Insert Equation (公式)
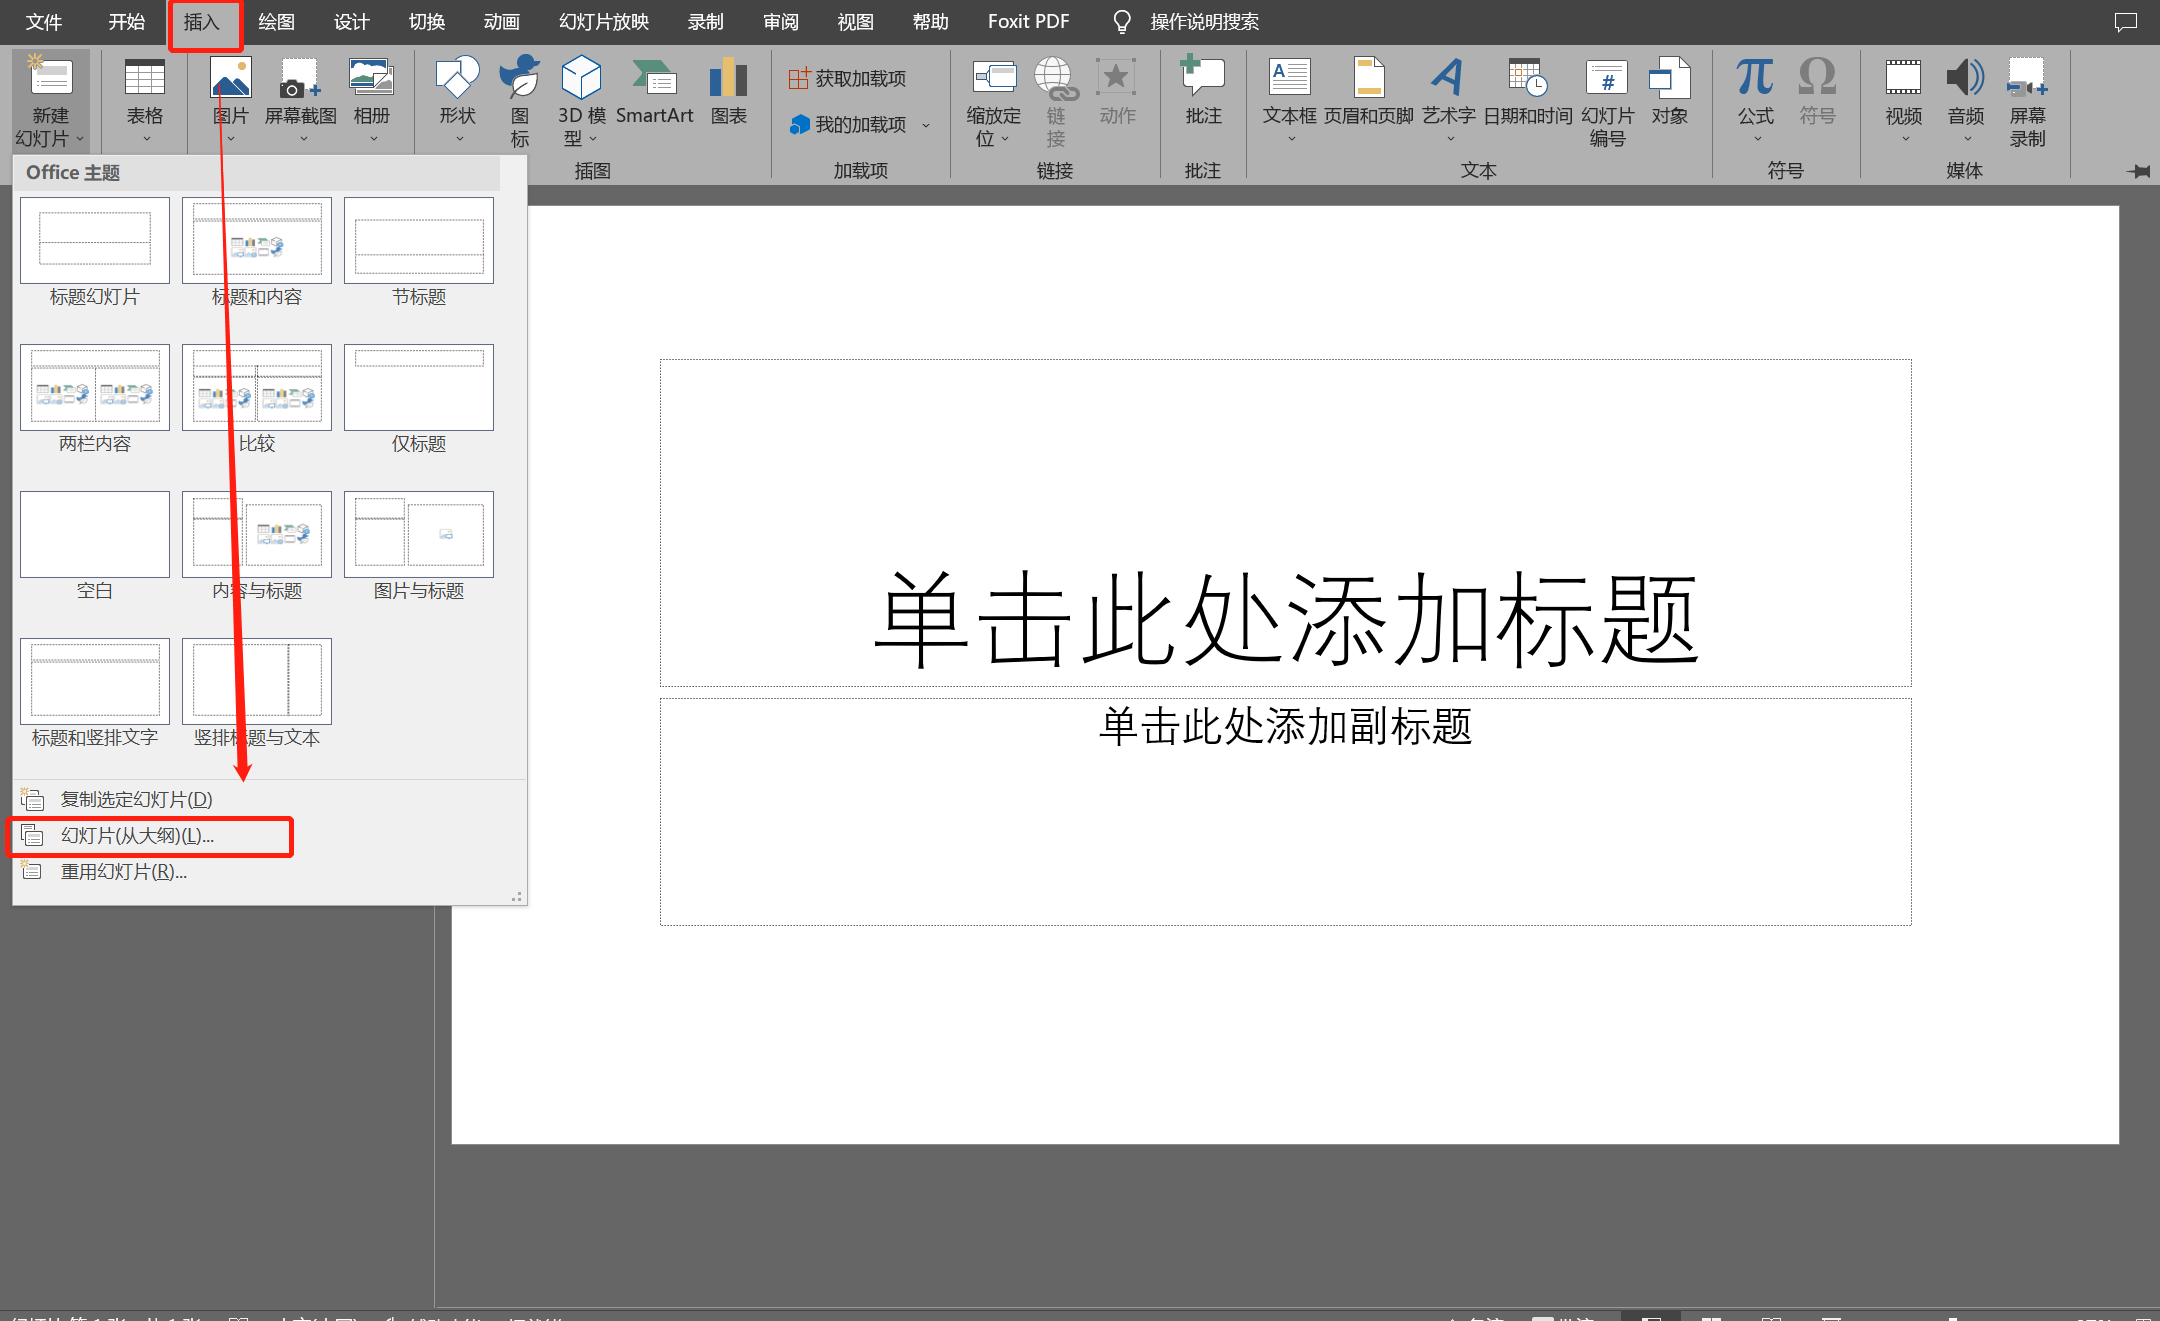Screen dimensions: 2160x1321 [x=1756, y=100]
